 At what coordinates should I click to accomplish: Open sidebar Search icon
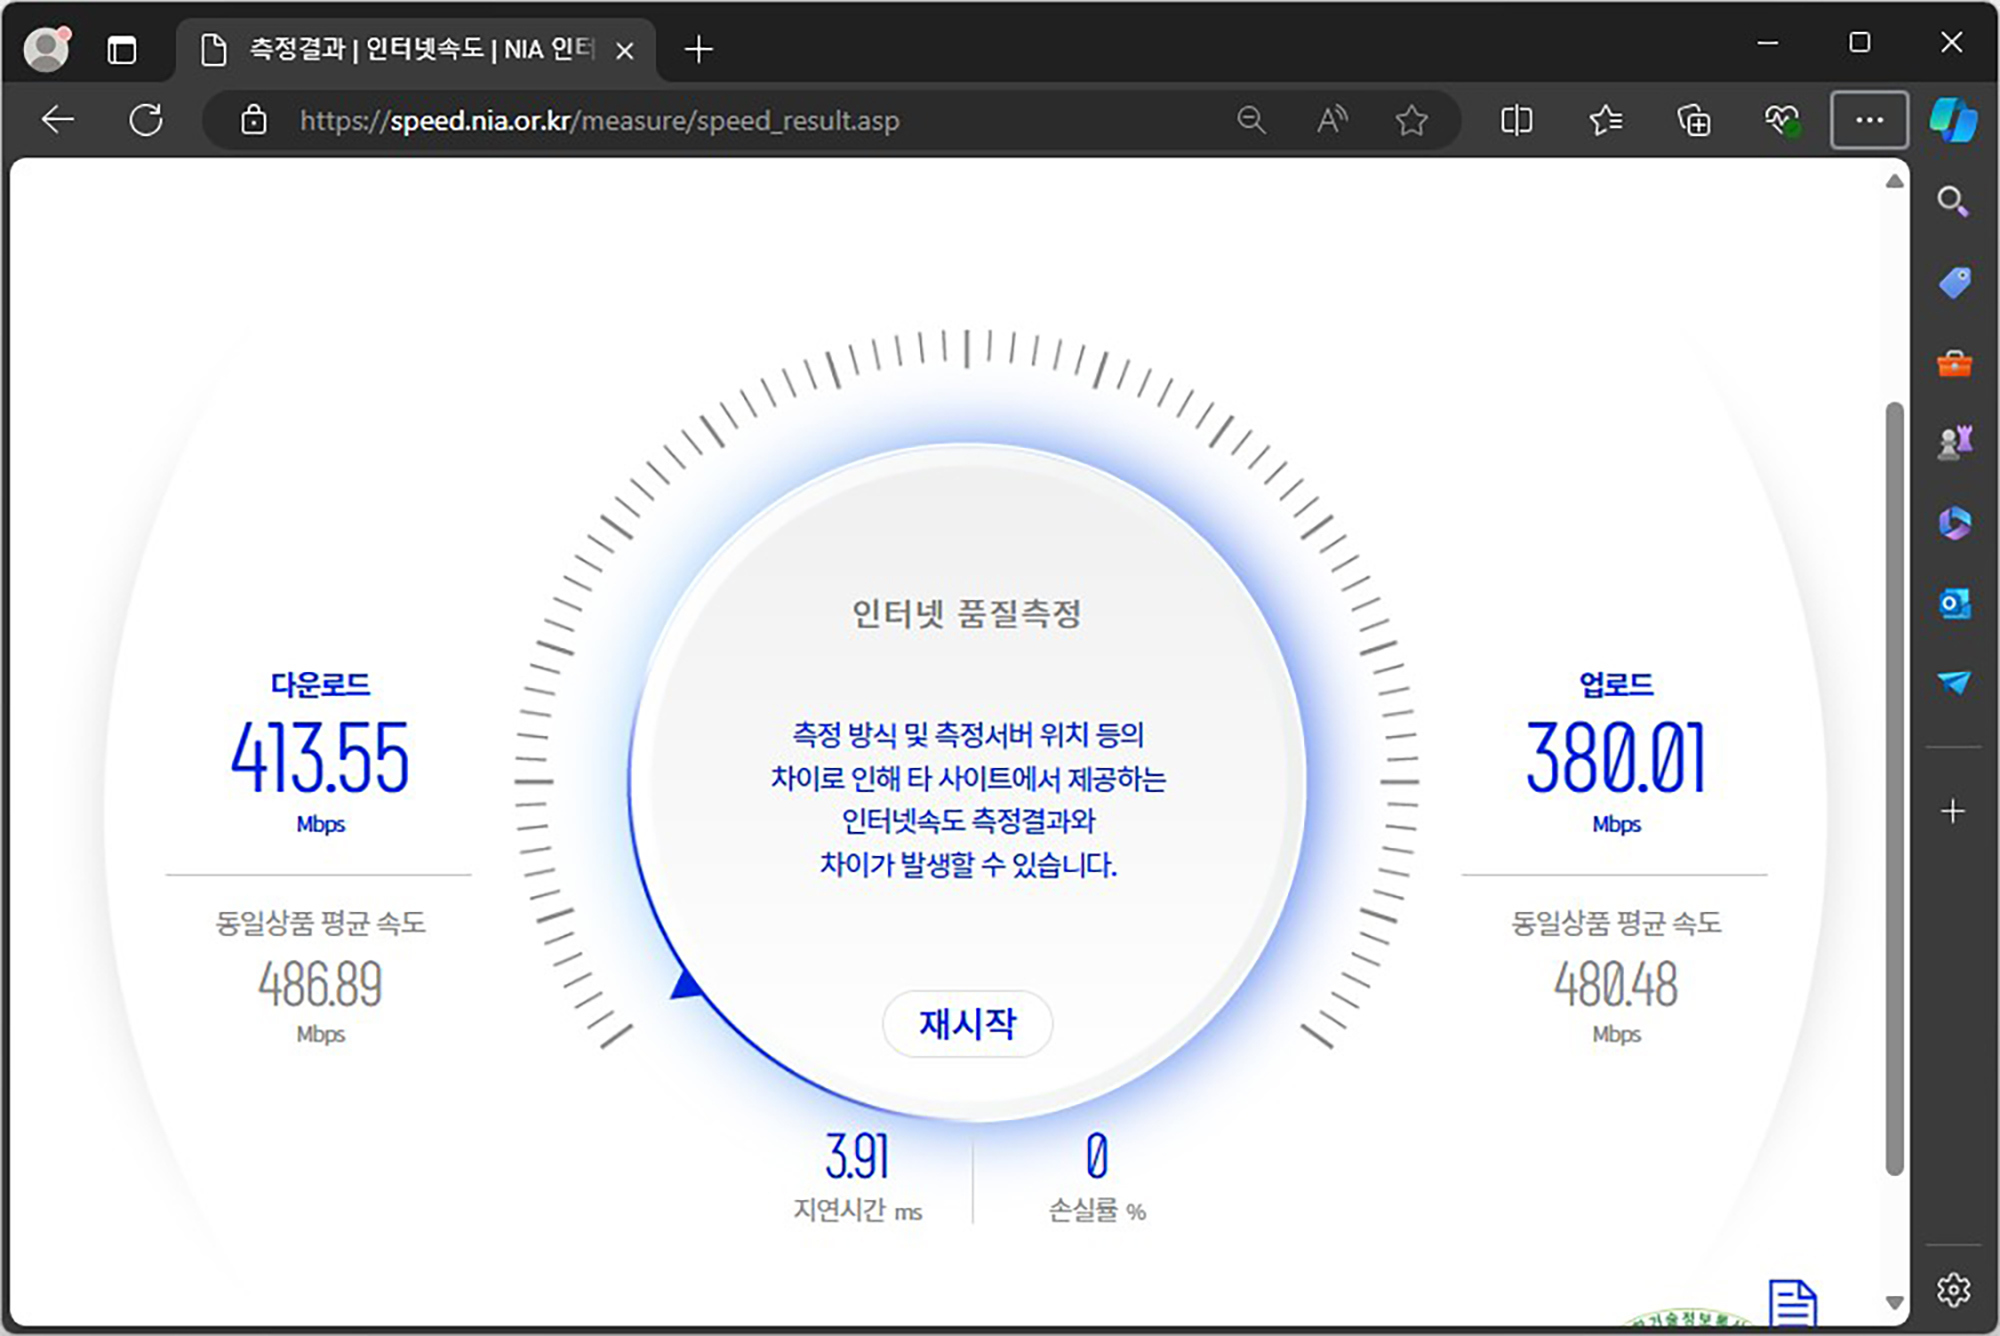(1952, 202)
